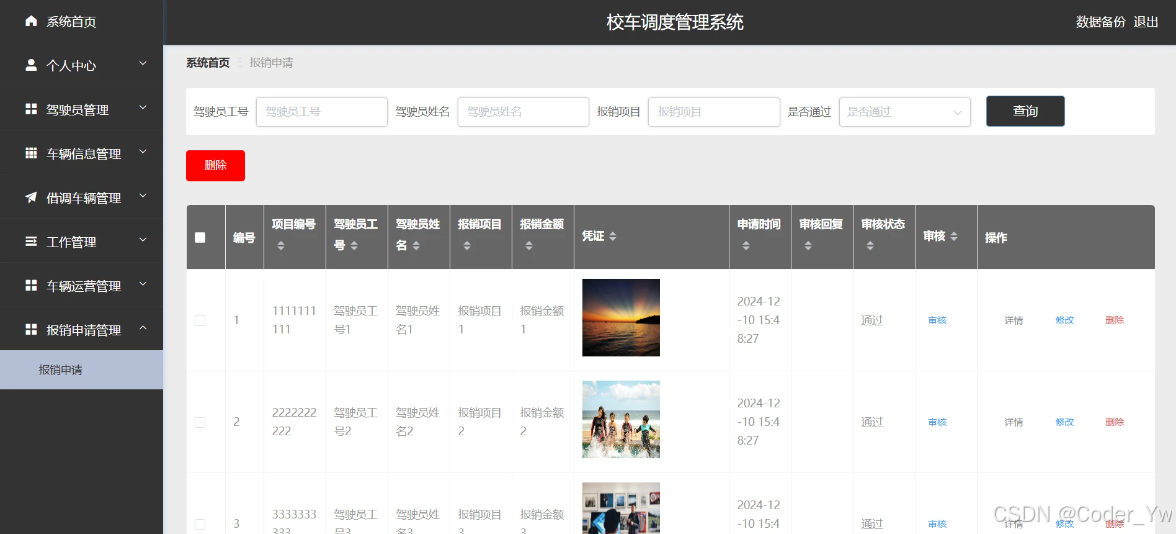Click the list icon beside 工作管理
Viewport: 1176px width, 534px height.
tap(31, 242)
